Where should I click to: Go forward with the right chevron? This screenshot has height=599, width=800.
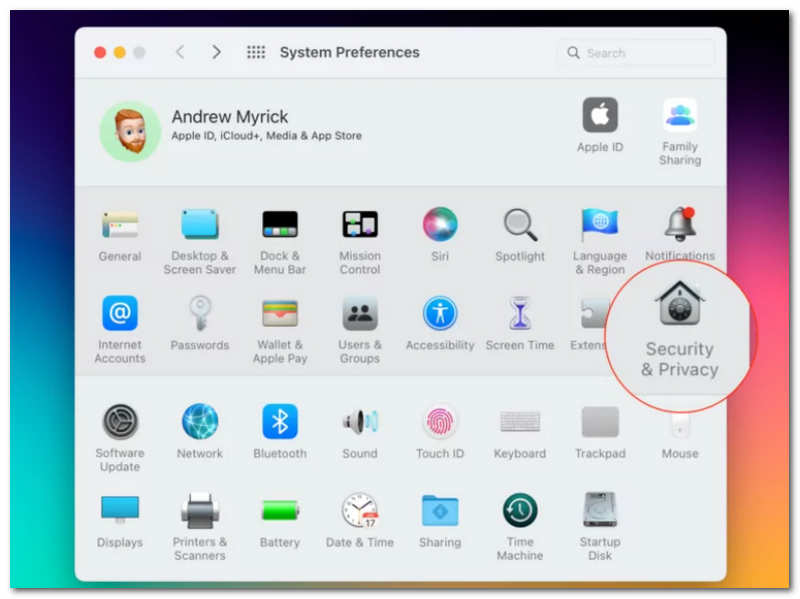point(216,52)
